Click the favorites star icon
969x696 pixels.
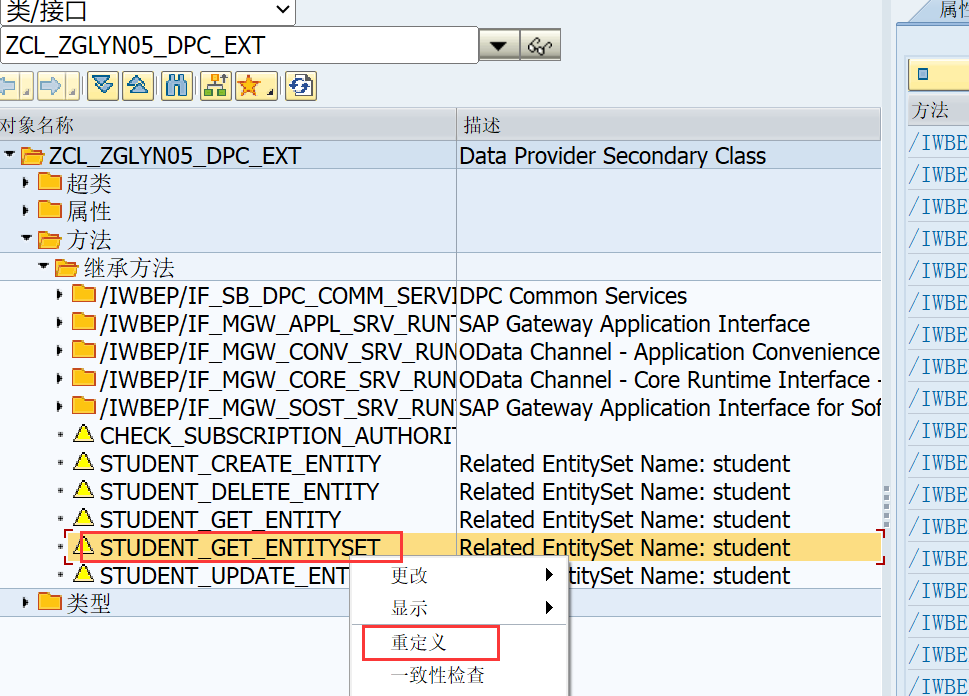tap(248, 86)
